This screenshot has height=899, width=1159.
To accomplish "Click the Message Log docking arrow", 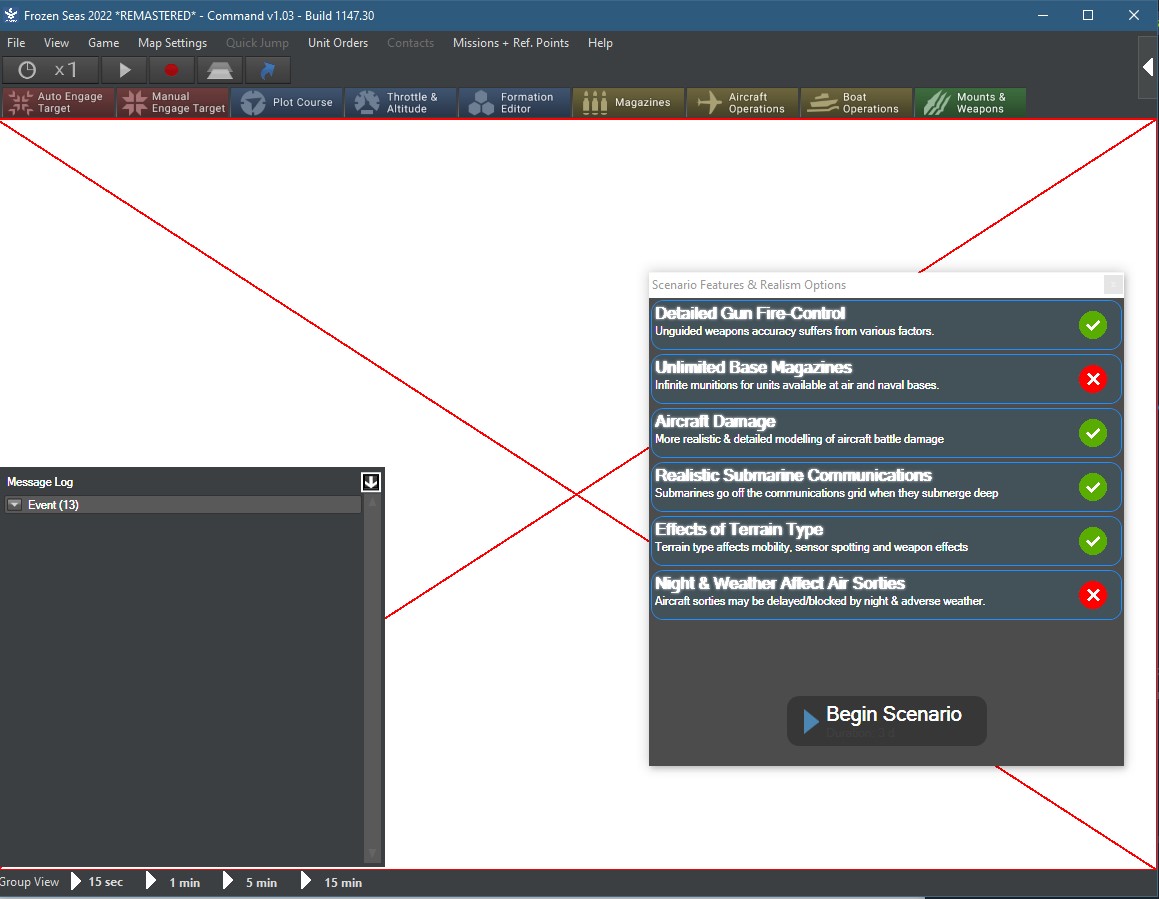I will point(371,481).
